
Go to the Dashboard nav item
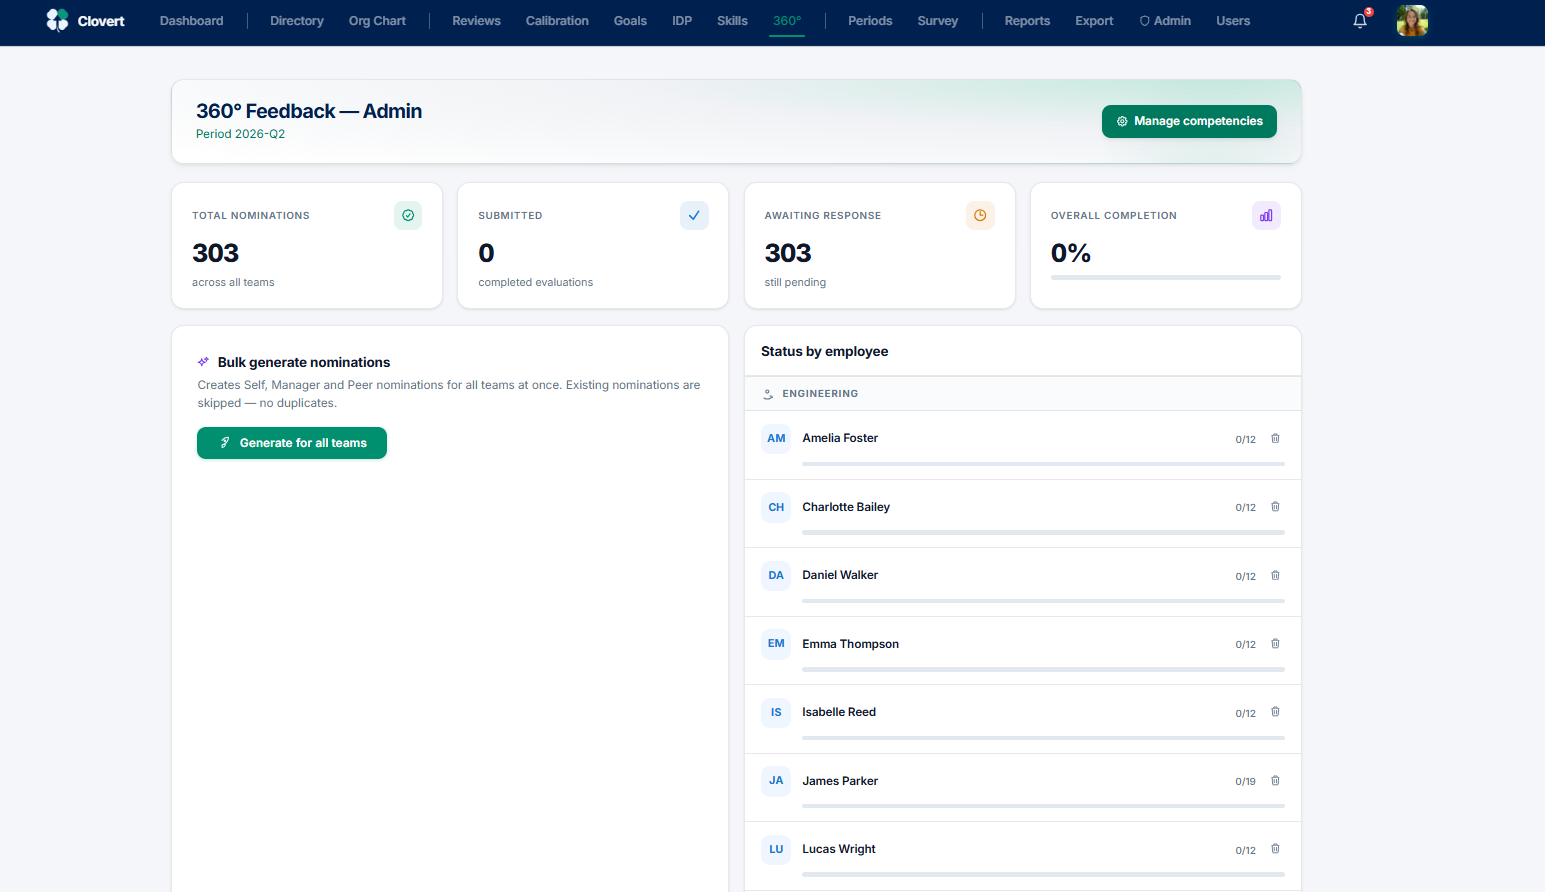(191, 21)
